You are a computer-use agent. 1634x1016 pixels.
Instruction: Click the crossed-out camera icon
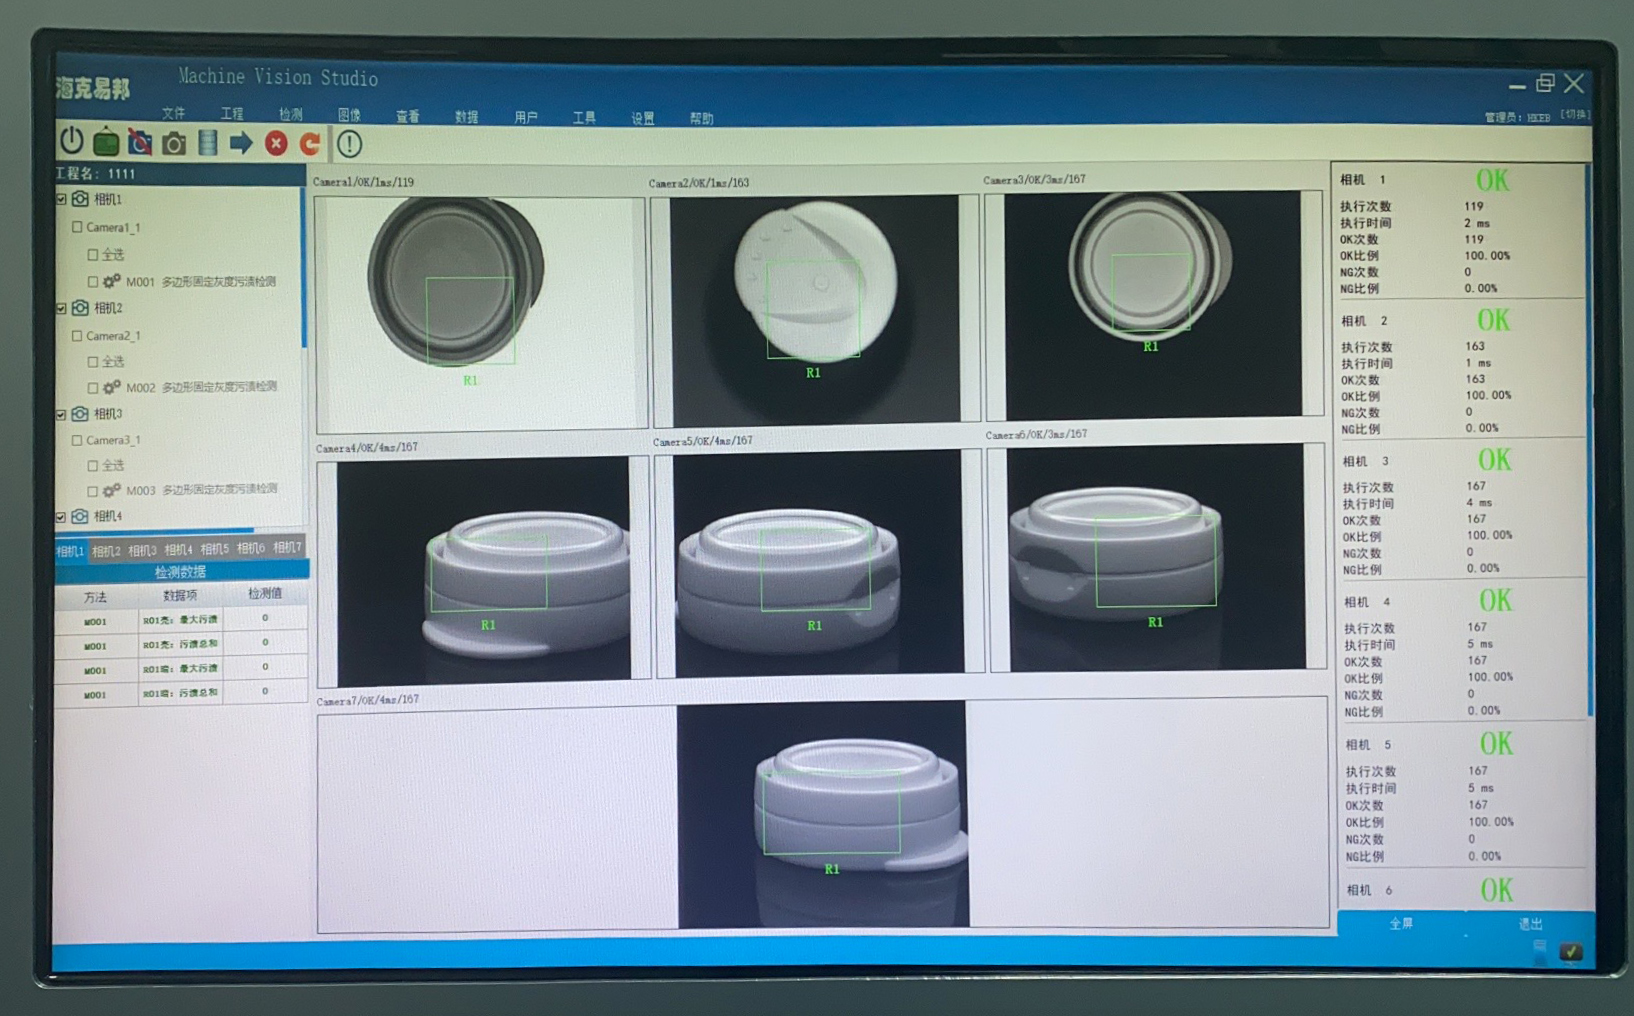[x=140, y=143]
